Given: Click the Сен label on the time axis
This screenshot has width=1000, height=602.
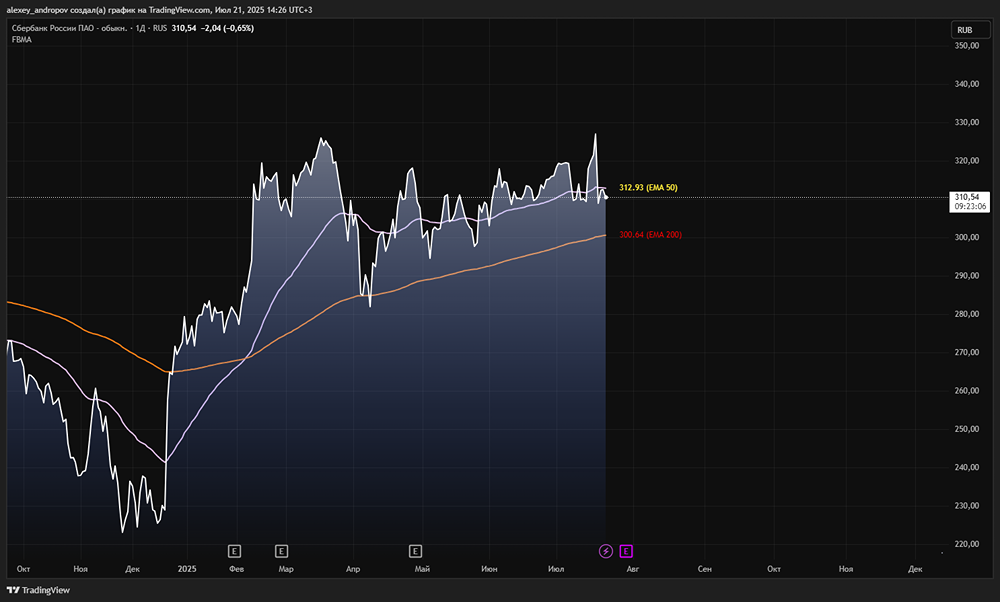Looking at the screenshot, I should (705, 569).
